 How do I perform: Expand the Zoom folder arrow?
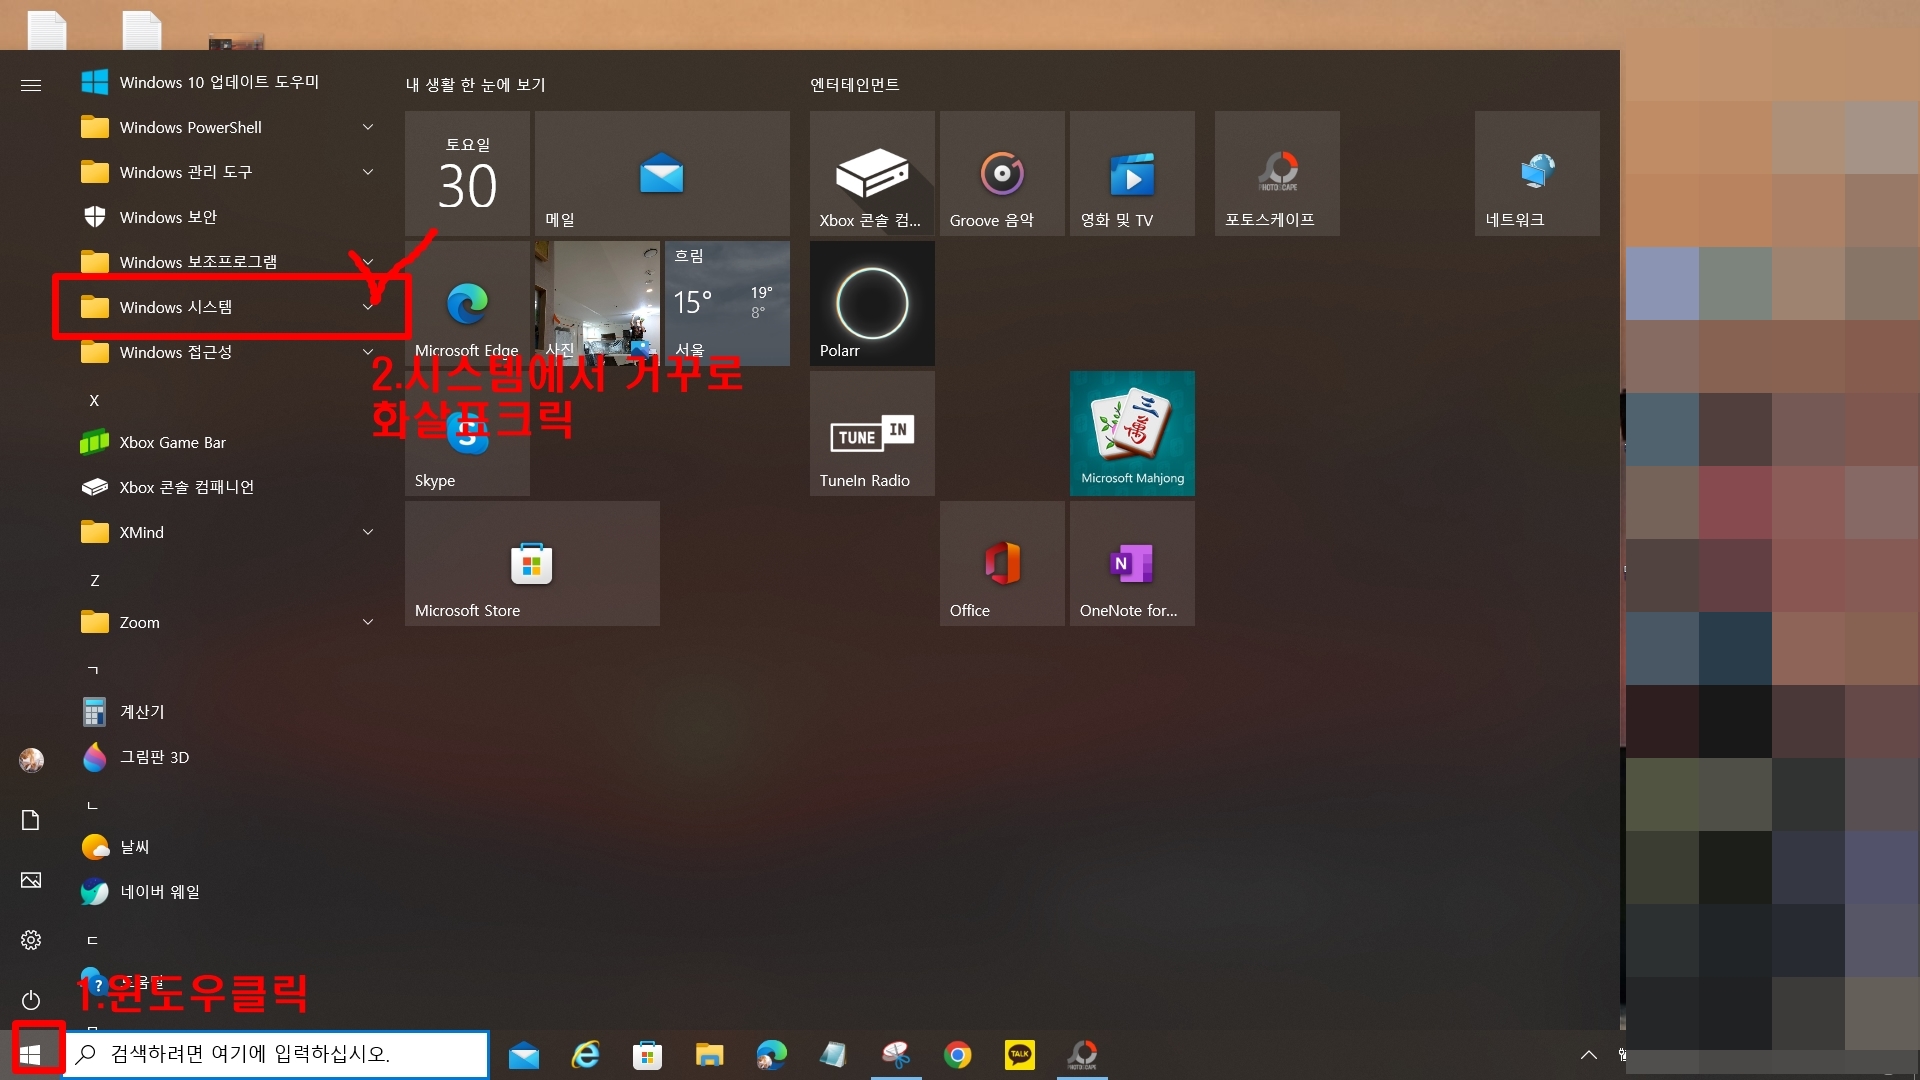[x=368, y=622]
